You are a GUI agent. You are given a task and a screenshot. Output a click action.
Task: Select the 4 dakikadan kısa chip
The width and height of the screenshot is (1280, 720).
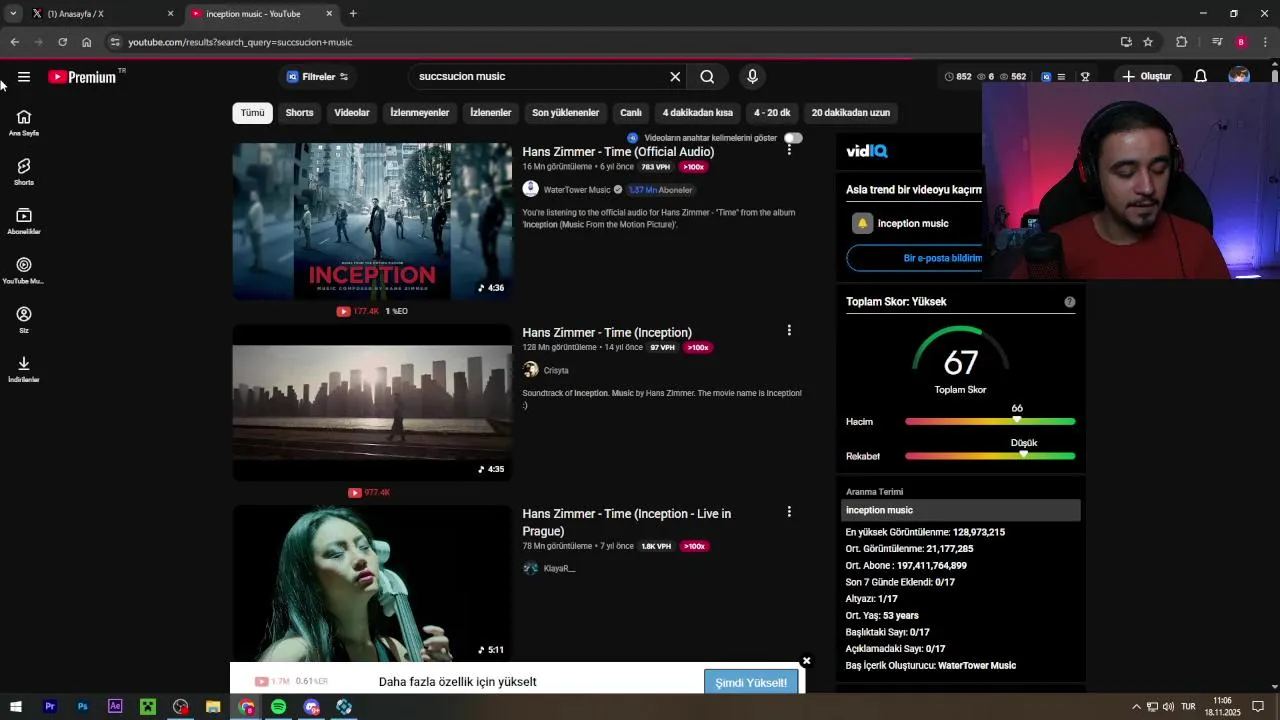[x=698, y=113]
